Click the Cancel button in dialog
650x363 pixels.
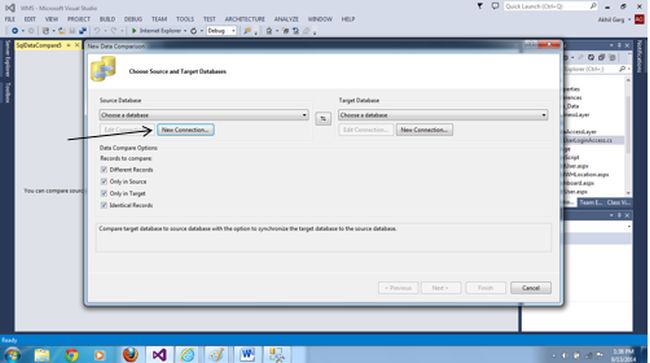pyautogui.click(x=531, y=288)
